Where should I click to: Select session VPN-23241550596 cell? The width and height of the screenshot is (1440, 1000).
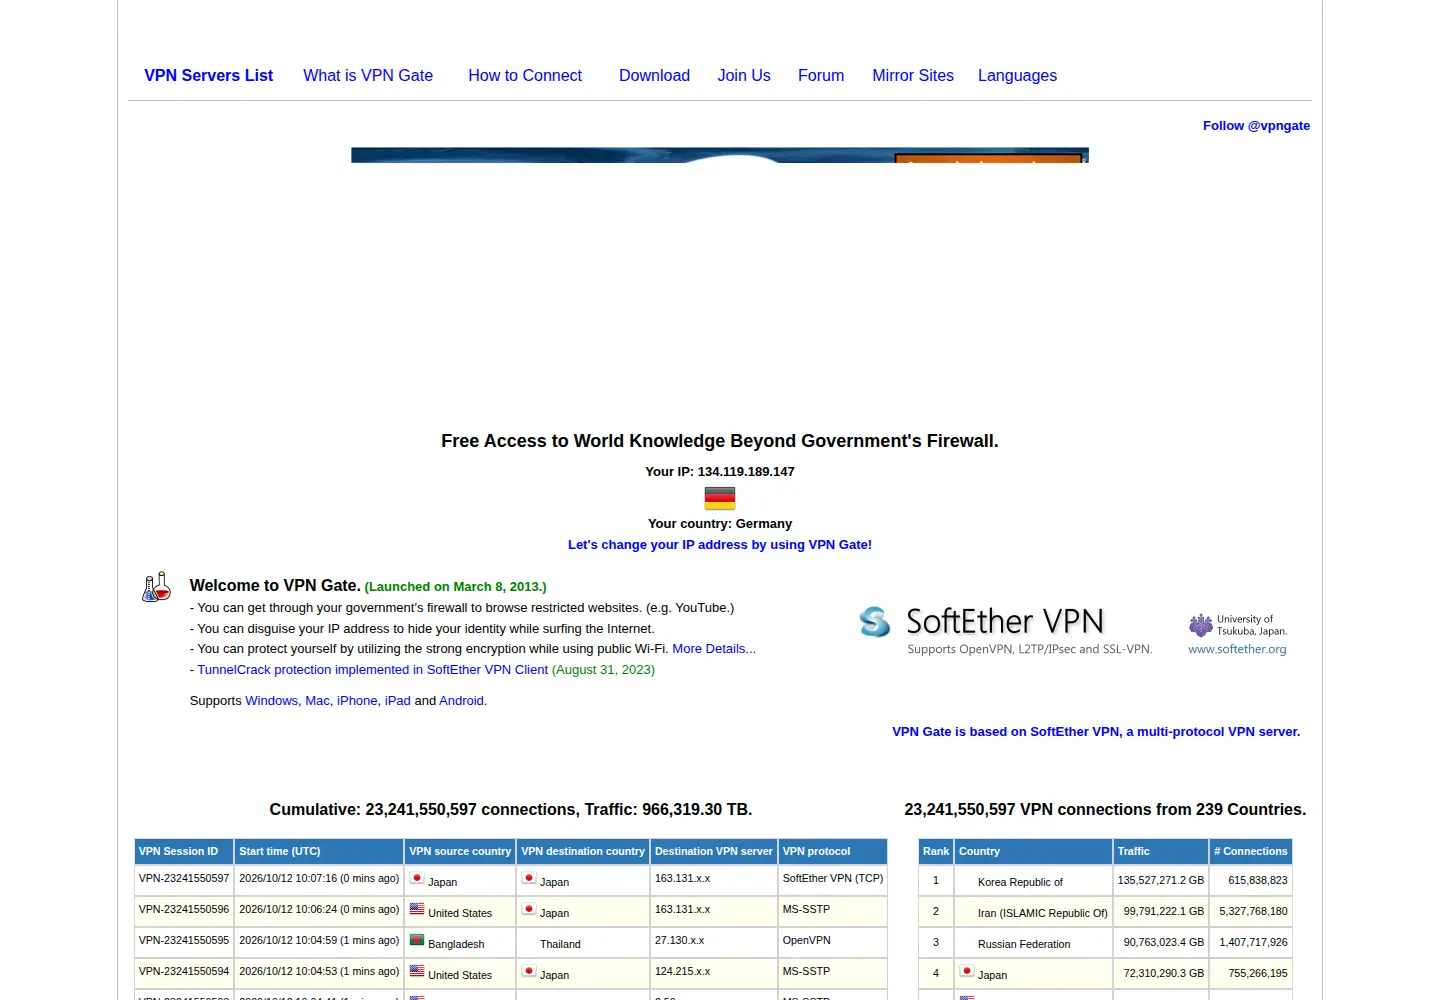tap(184, 910)
